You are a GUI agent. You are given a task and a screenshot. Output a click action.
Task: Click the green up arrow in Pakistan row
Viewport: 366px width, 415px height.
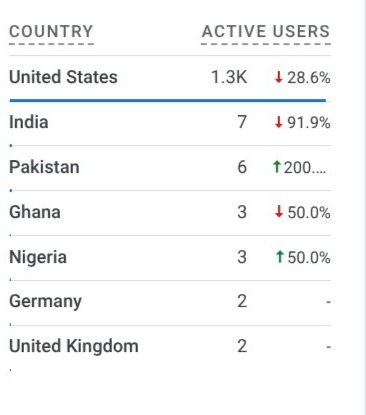pyautogui.click(x=276, y=166)
